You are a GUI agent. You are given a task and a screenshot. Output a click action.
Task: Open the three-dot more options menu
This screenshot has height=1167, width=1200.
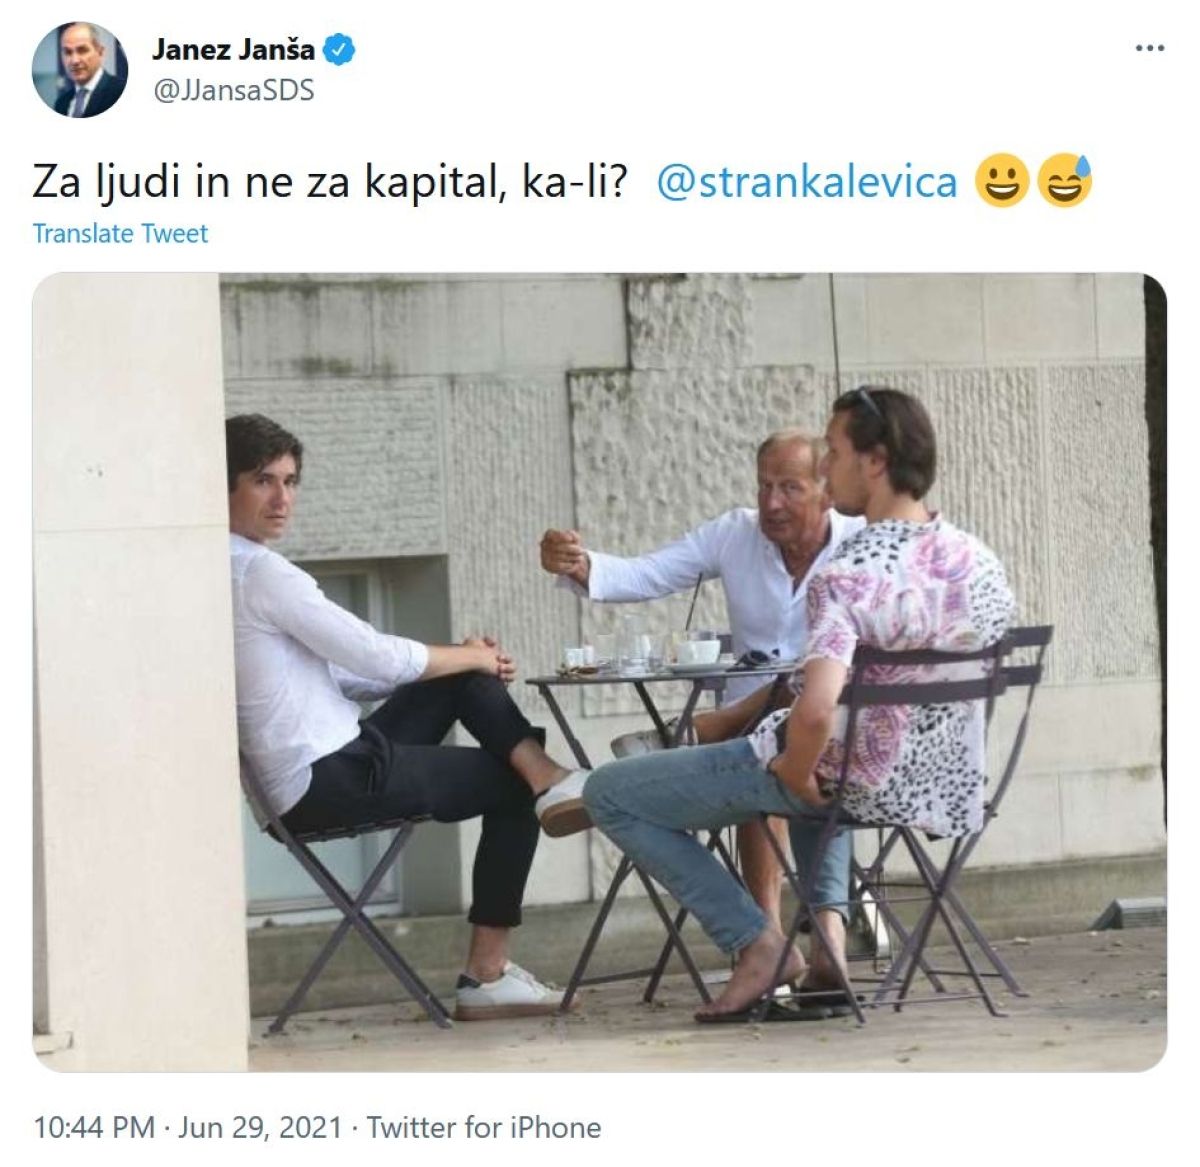pyautogui.click(x=1150, y=48)
